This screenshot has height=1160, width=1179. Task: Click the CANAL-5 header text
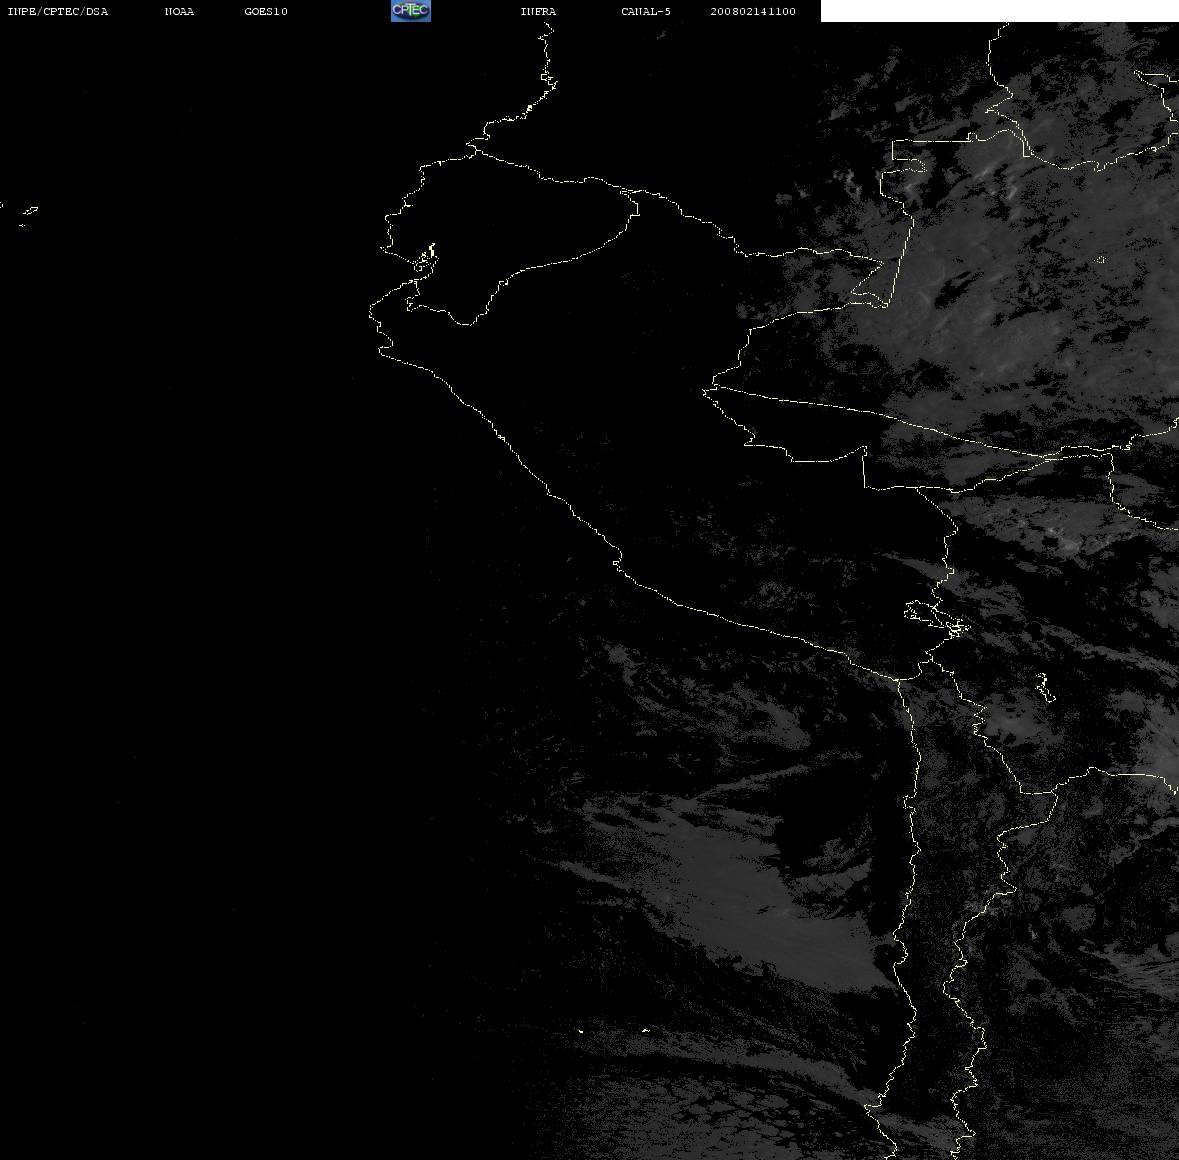point(646,11)
